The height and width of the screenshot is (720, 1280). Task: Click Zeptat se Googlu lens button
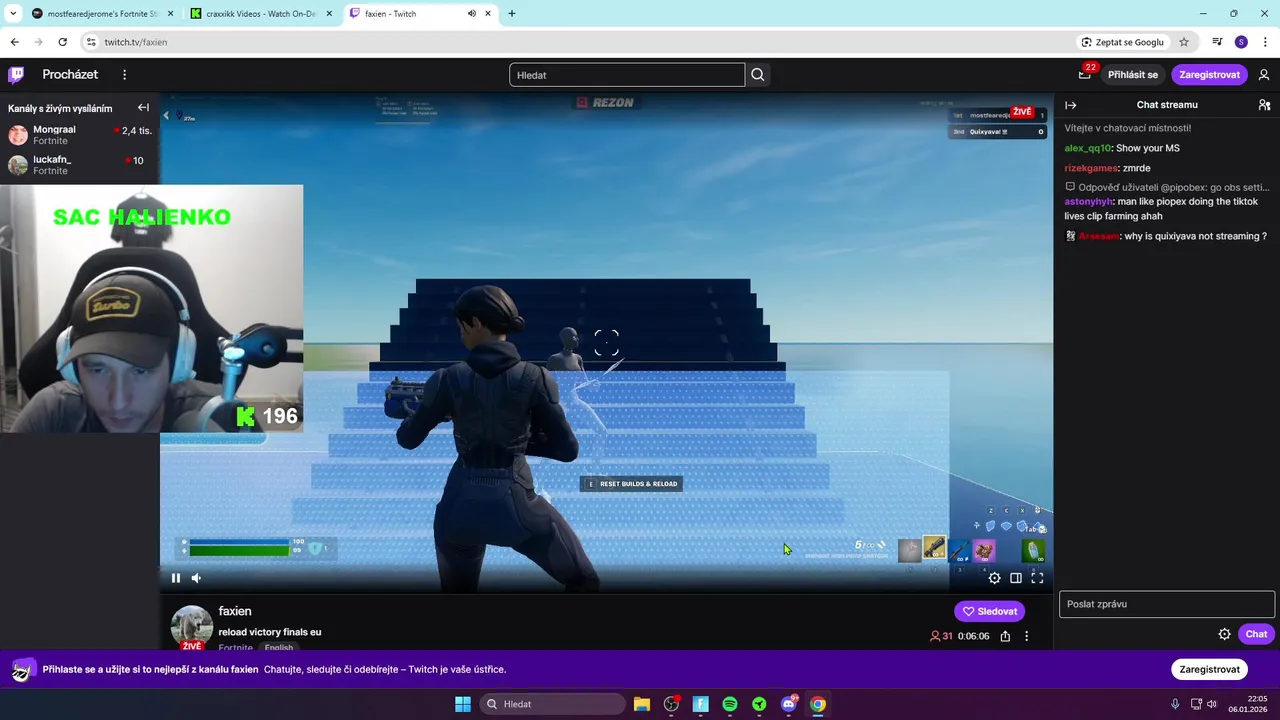1122,42
